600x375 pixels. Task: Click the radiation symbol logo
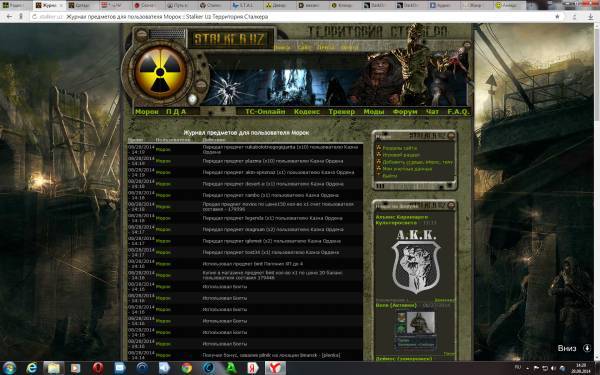click(160, 72)
